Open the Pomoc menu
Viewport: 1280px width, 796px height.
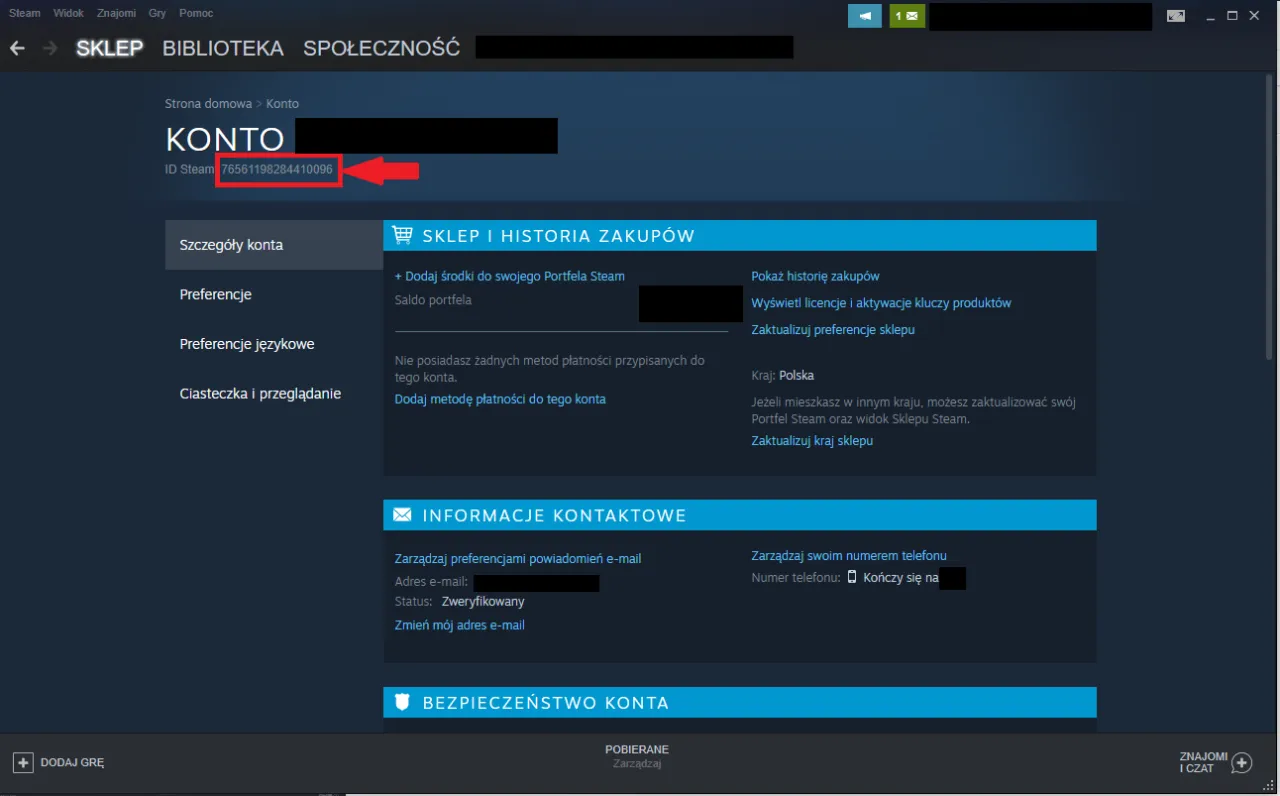pyautogui.click(x=196, y=13)
